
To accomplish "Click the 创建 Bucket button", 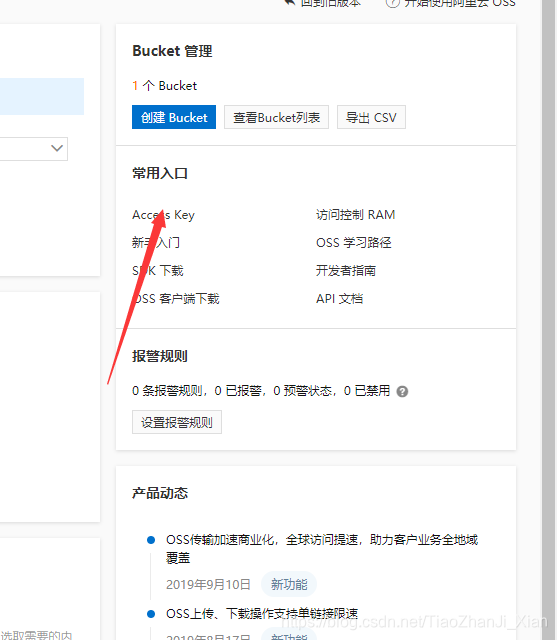I will tap(174, 118).
